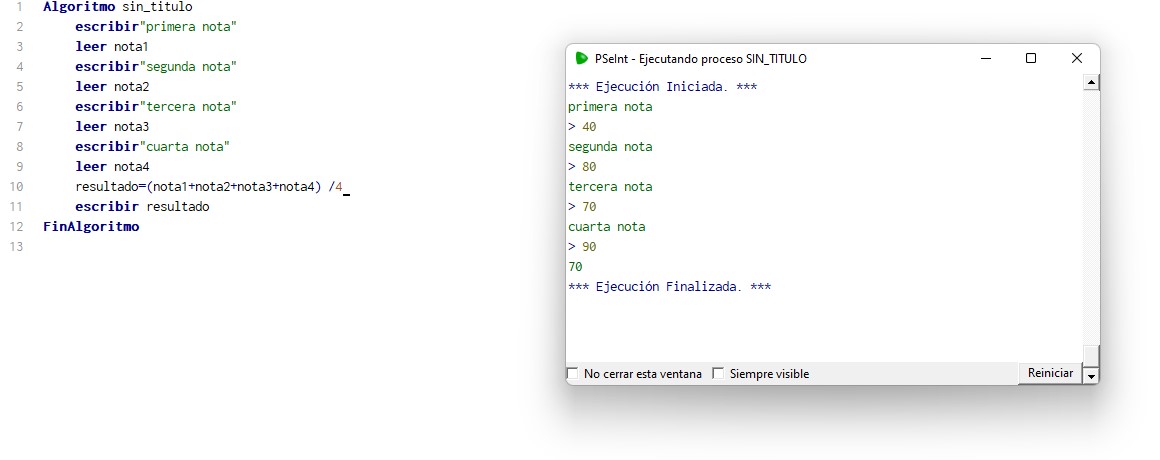Click the "Algoritmo" keyword in the editor
Image resolution: width=1160 pixels, height=460 pixels.
point(79,7)
